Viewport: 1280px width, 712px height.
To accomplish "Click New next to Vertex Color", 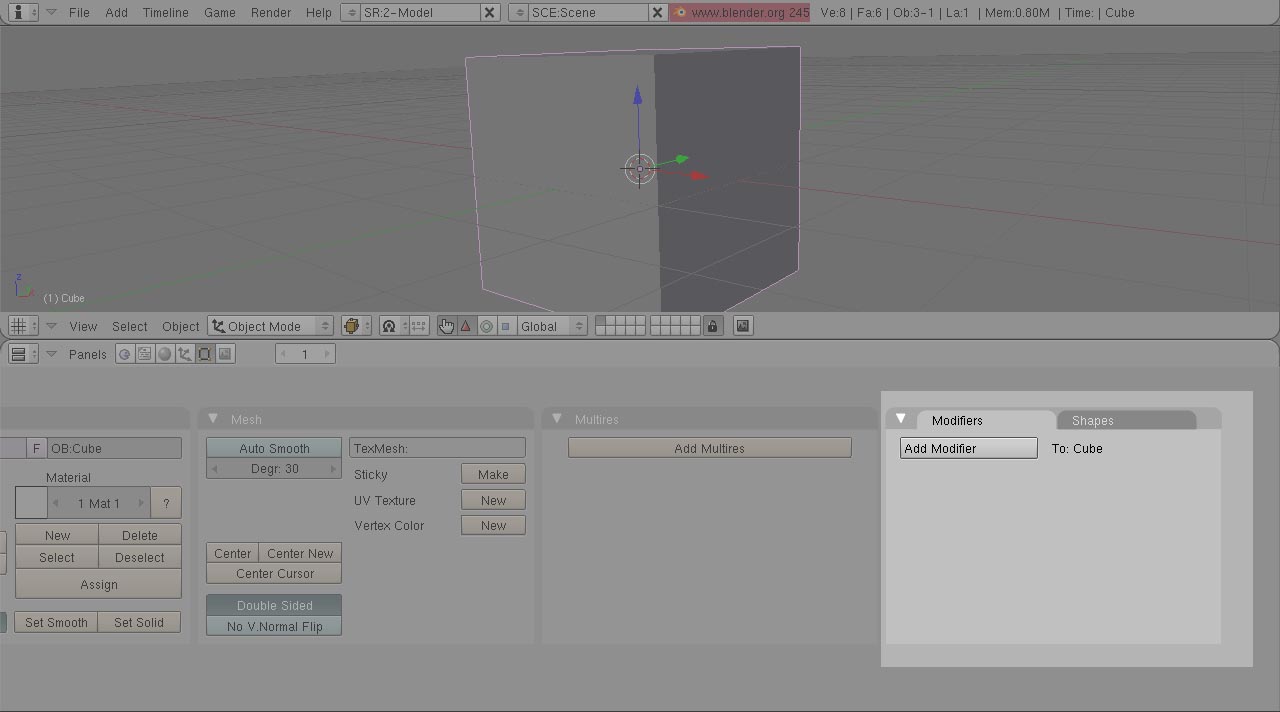I will [x=493, y=525].
